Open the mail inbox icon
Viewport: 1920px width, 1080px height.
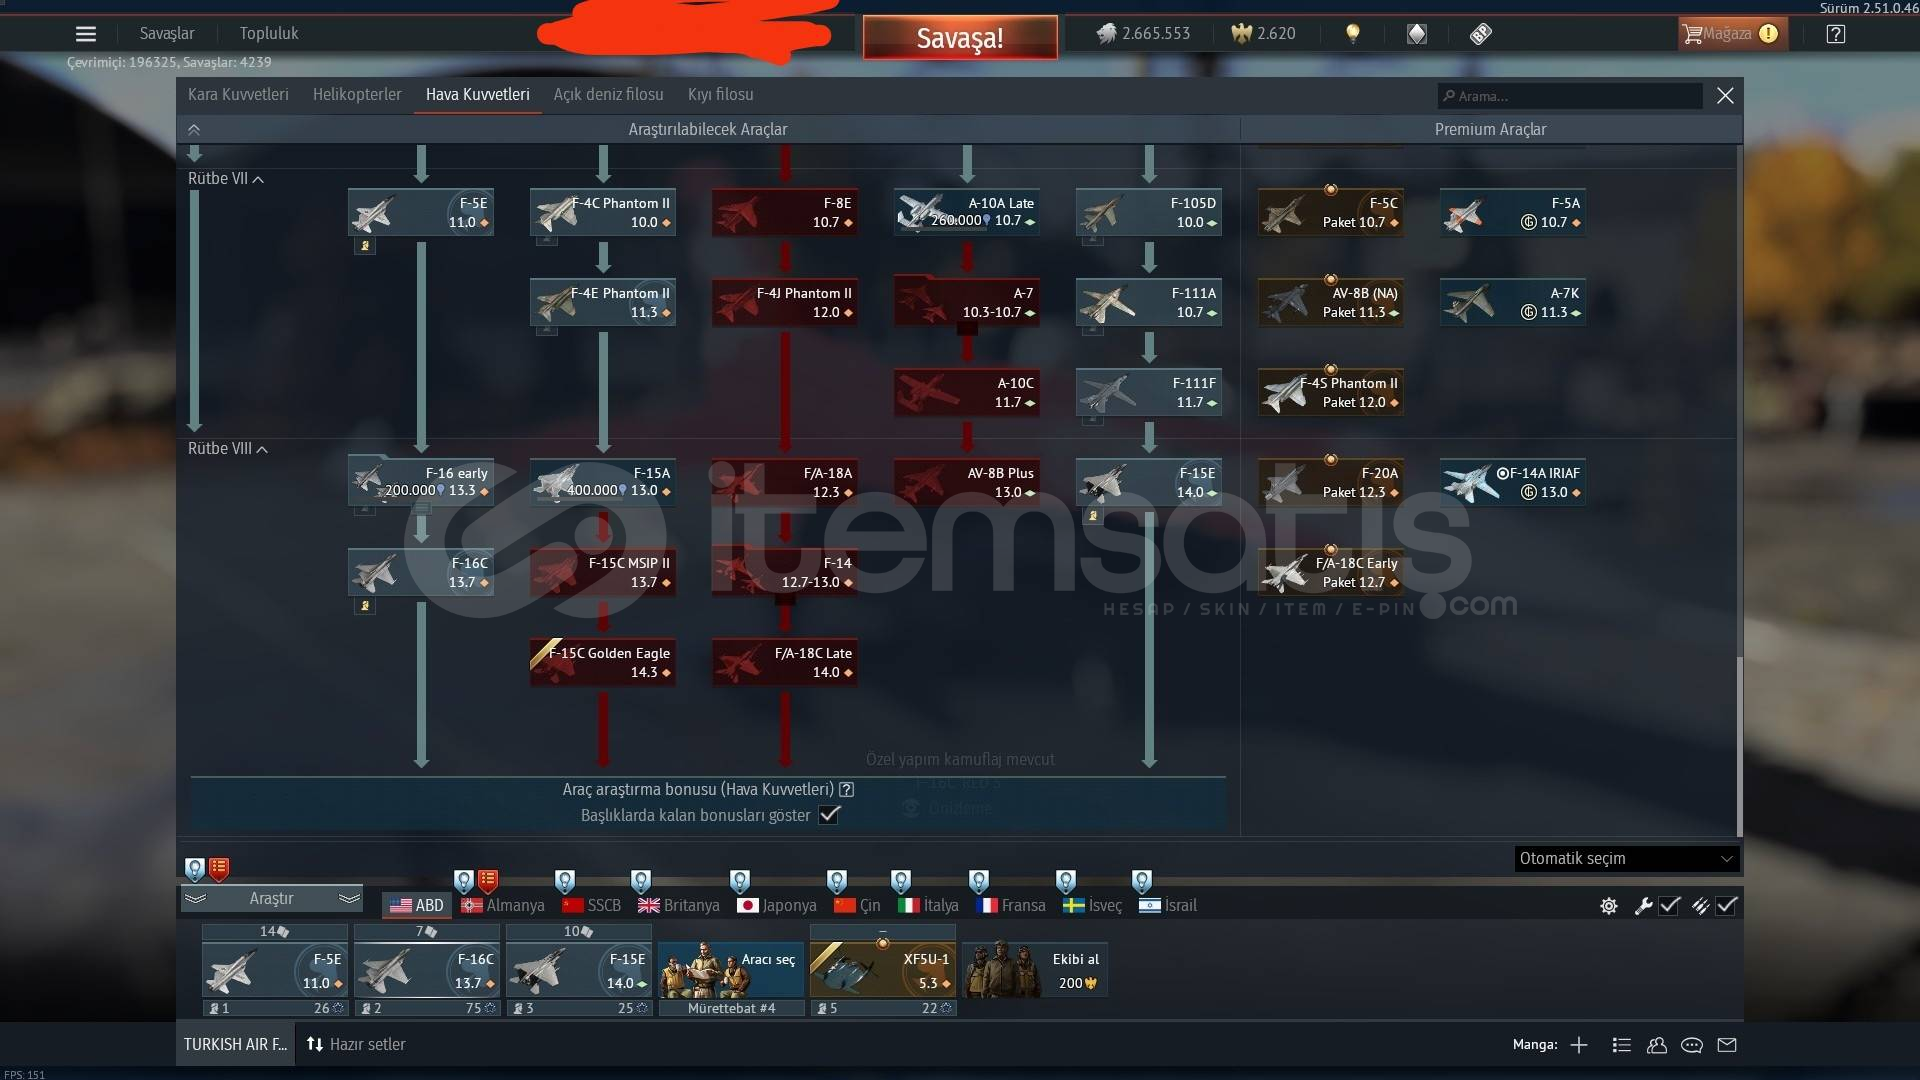point(1727,1045)
